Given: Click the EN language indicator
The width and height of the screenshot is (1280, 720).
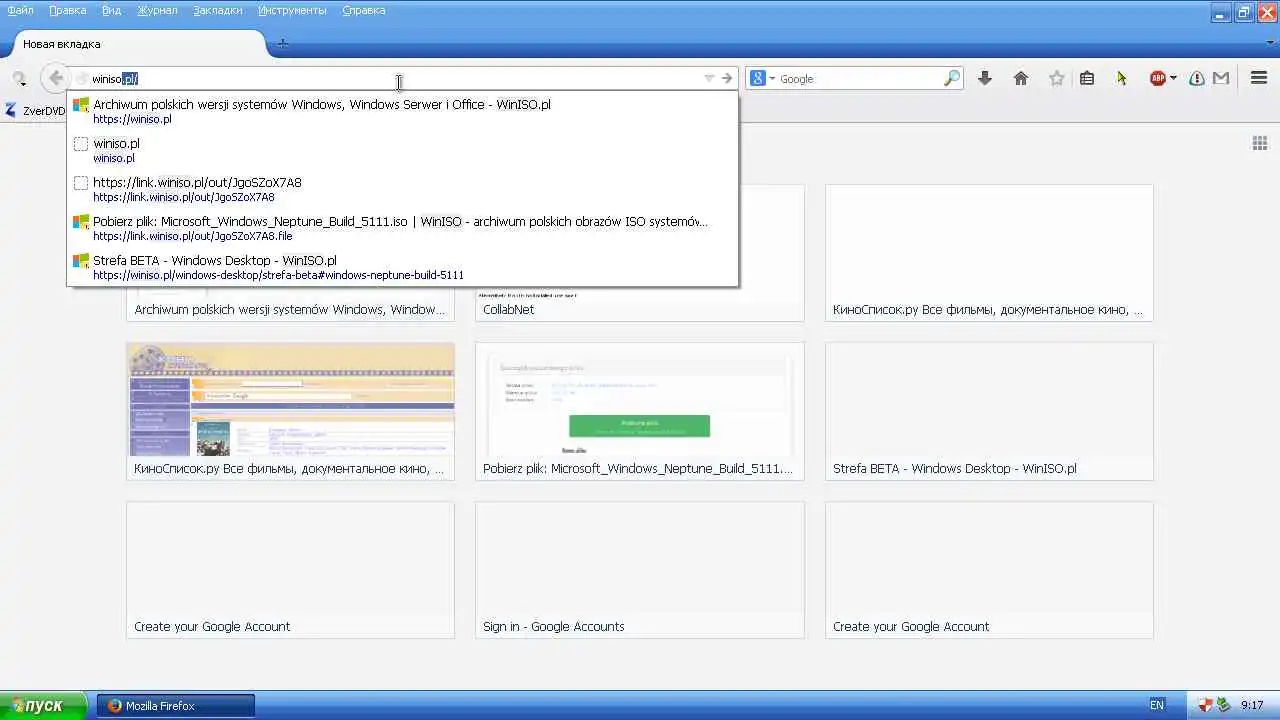Looking at the screenshot, I should pyautogui.click(x=1157, y=705).
